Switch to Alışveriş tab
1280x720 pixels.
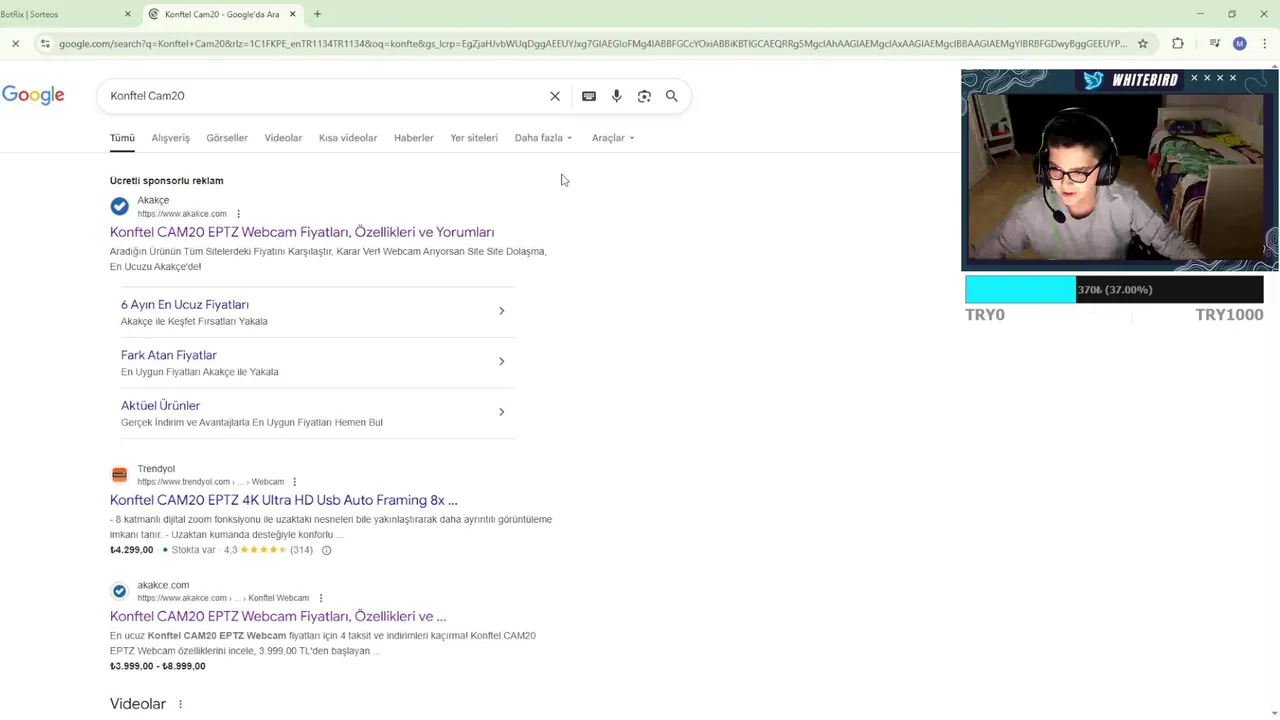click(x=170, y=138)
